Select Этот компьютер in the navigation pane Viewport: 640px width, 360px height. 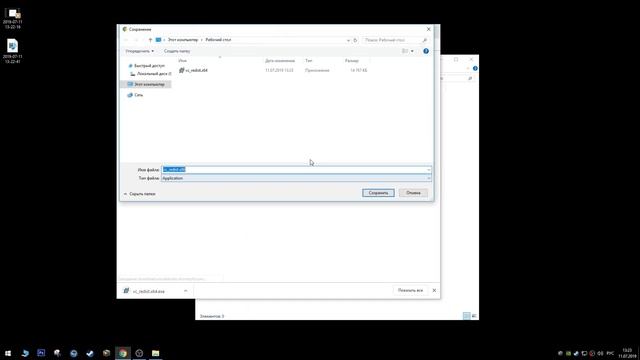pyautogui.click(x=146, y=84)
